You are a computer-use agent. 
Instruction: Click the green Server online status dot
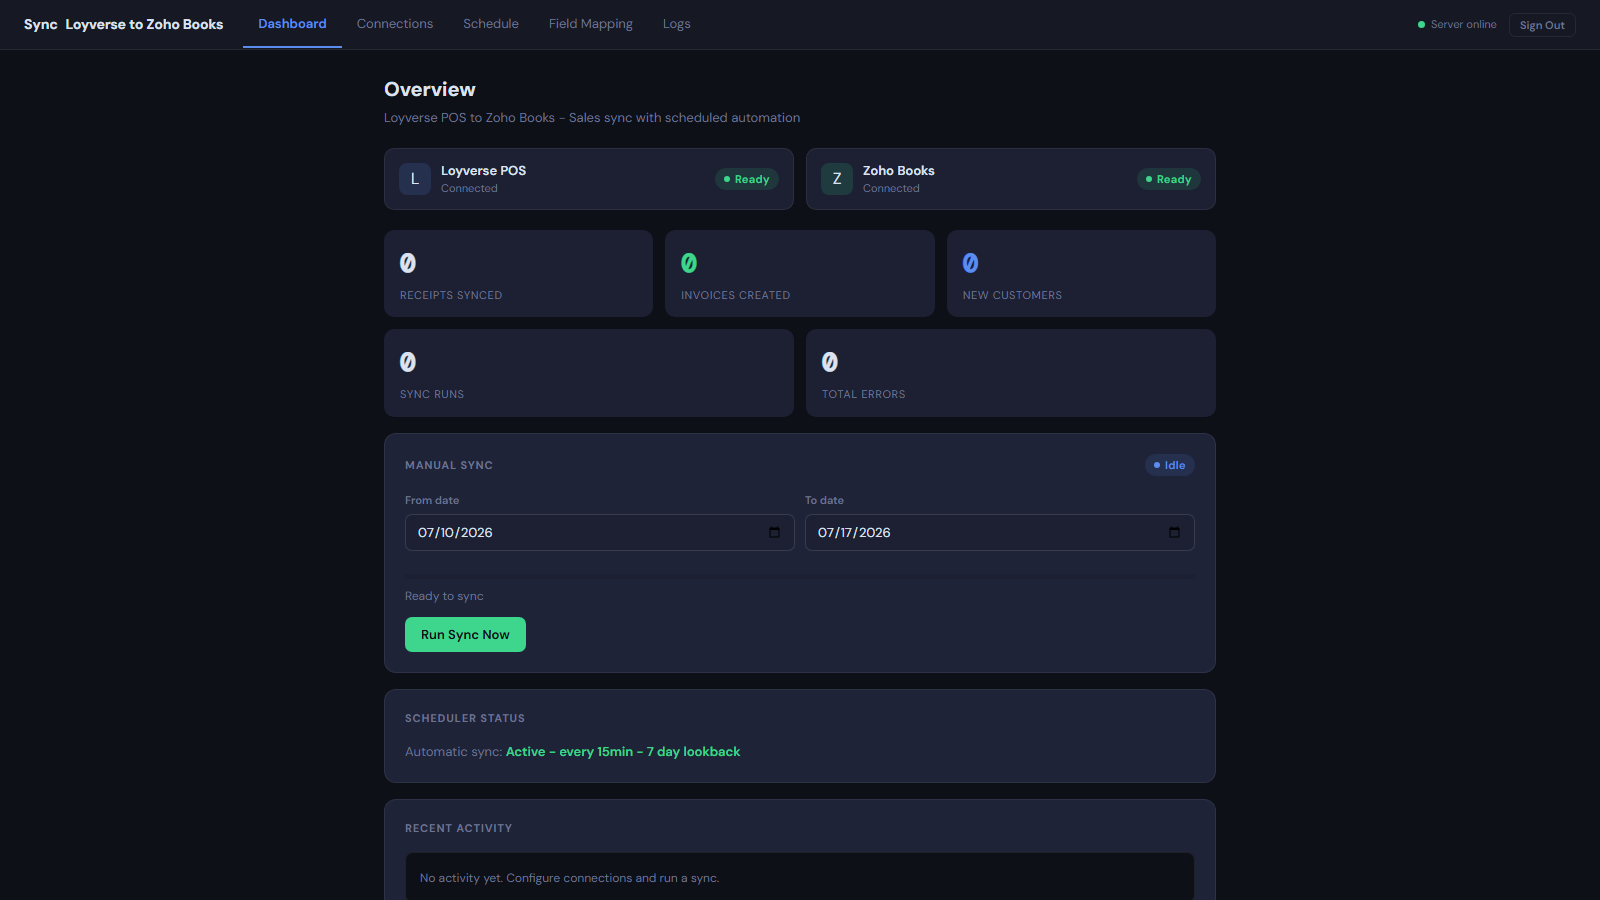point(1421,25)
